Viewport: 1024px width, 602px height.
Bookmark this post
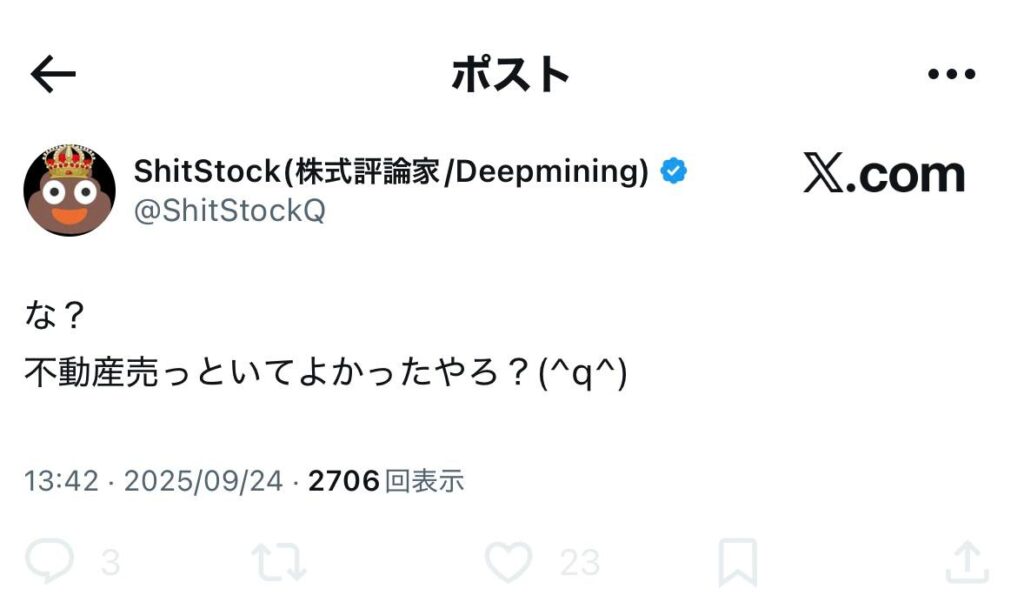[738, 563]
